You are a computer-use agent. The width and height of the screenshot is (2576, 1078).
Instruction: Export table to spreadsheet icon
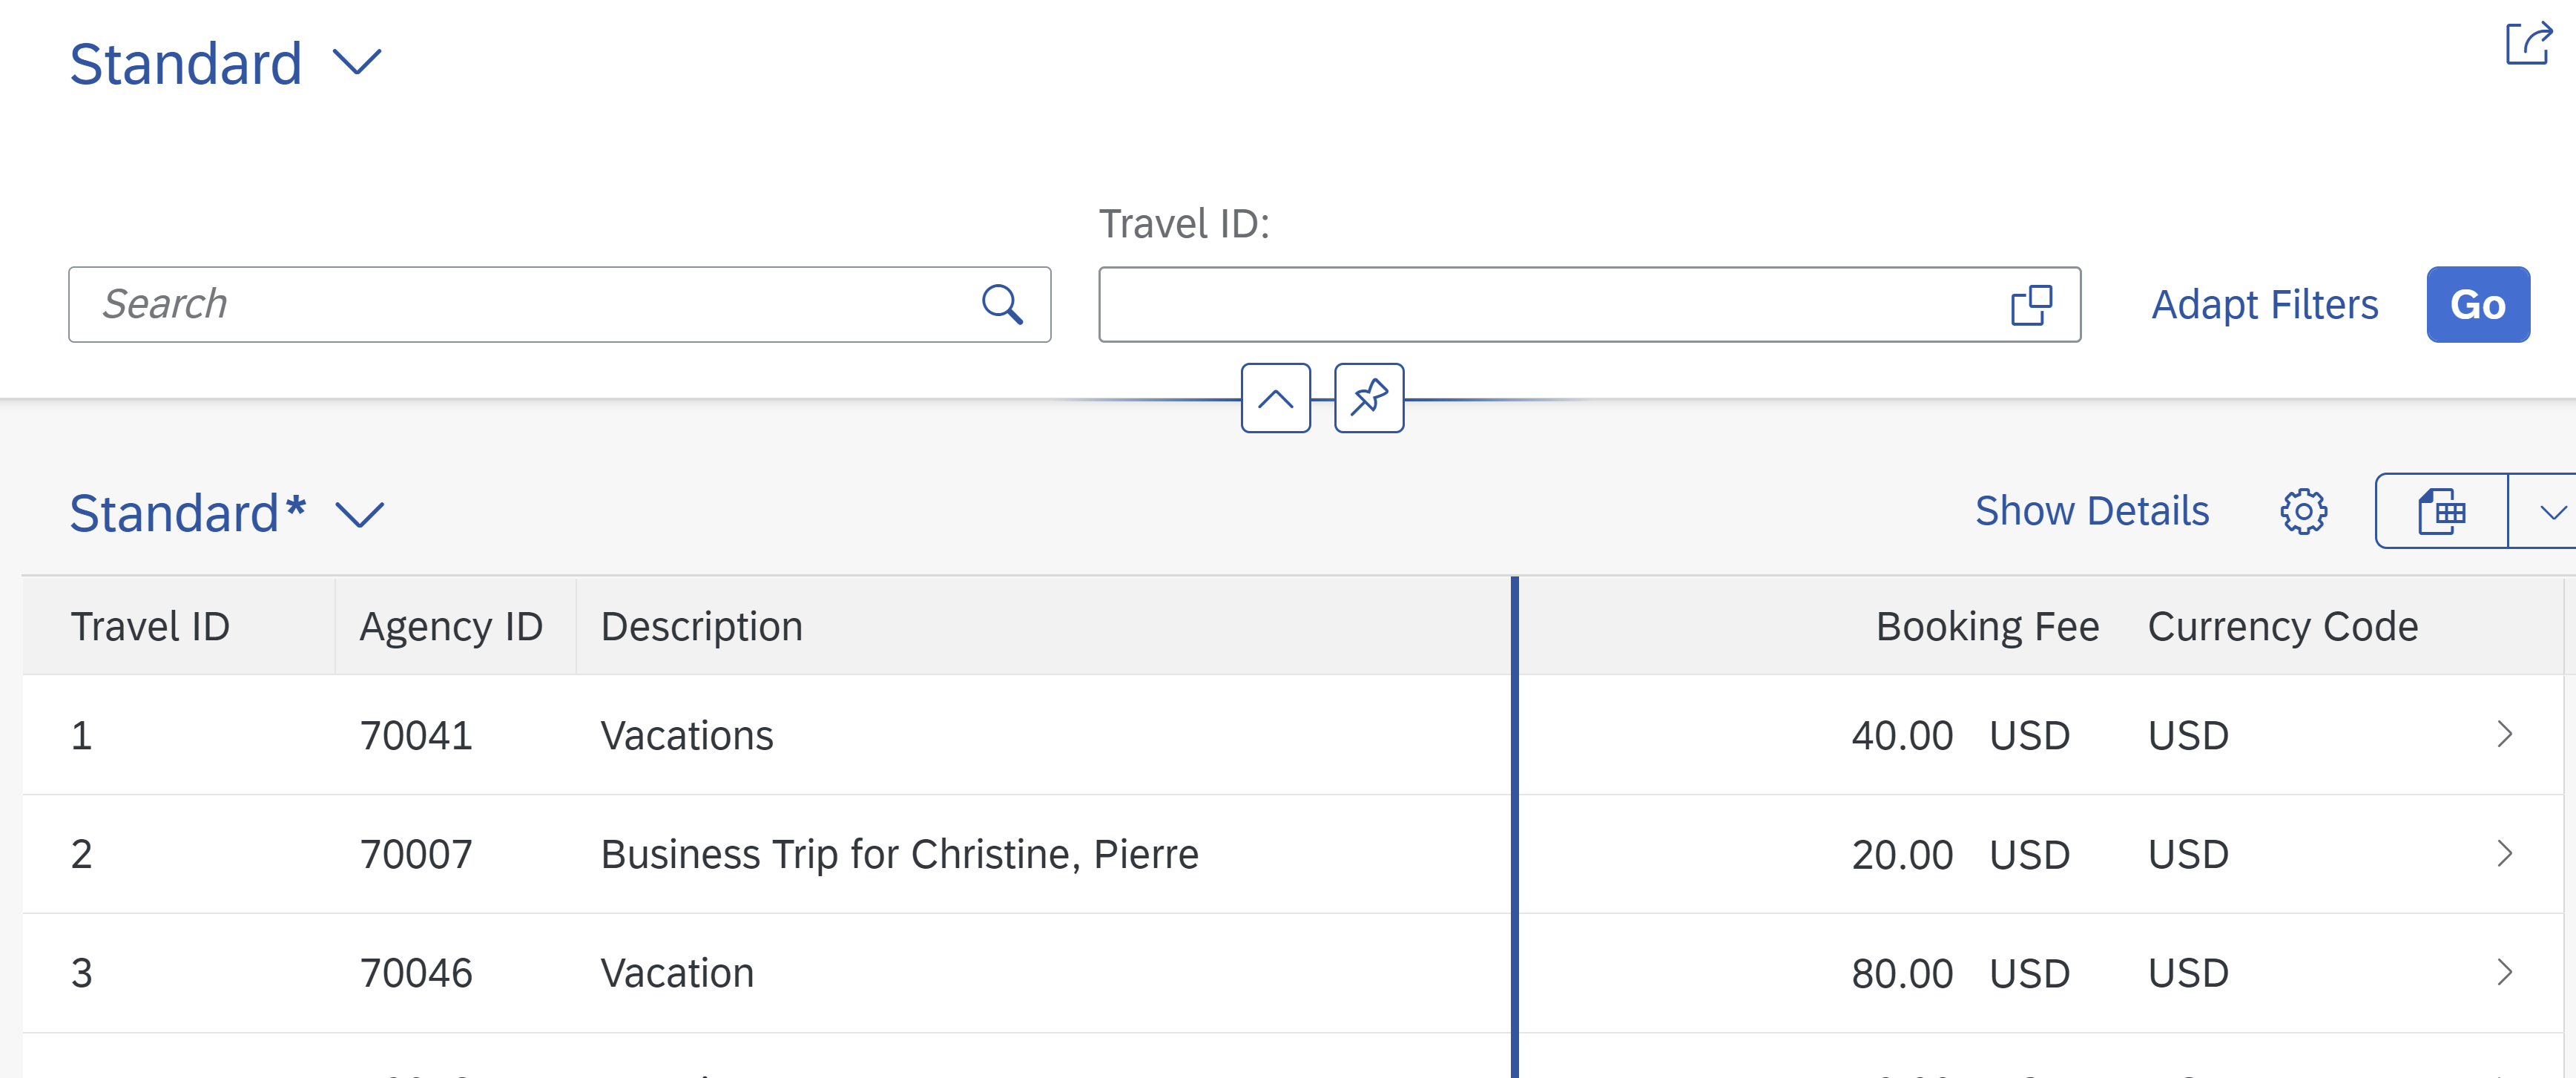click(x=2442, y=512)
